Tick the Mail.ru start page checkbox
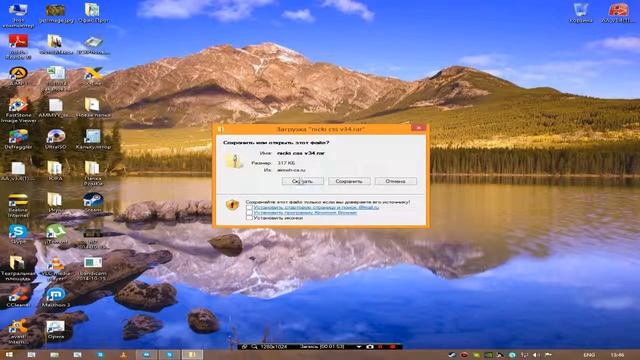 point(249,207)
